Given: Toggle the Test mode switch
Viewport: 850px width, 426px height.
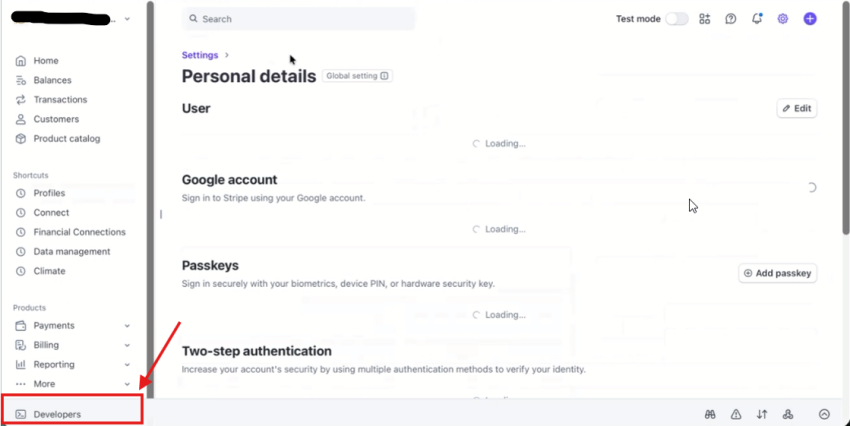Looking at the screenshot, I should pyautogui.click(x=677, y=19).
